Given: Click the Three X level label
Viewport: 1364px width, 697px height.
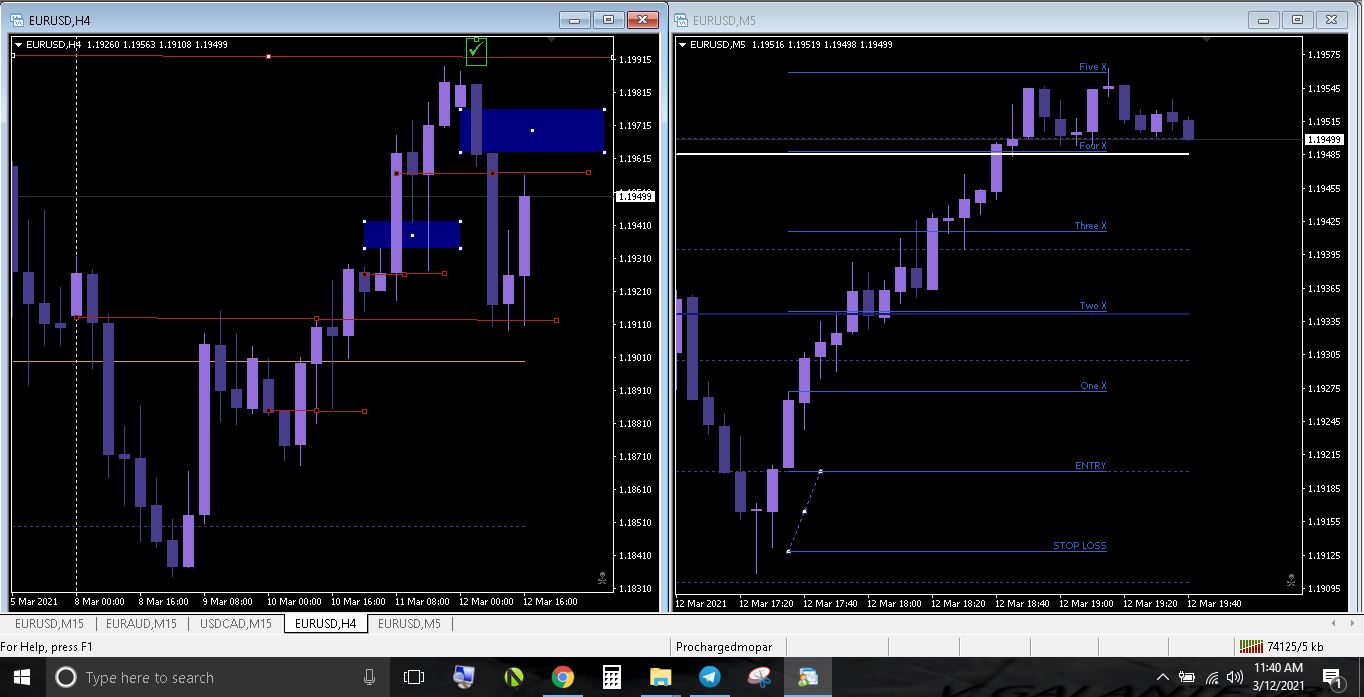Looking at the screenshot, I should coord(1091,226).
